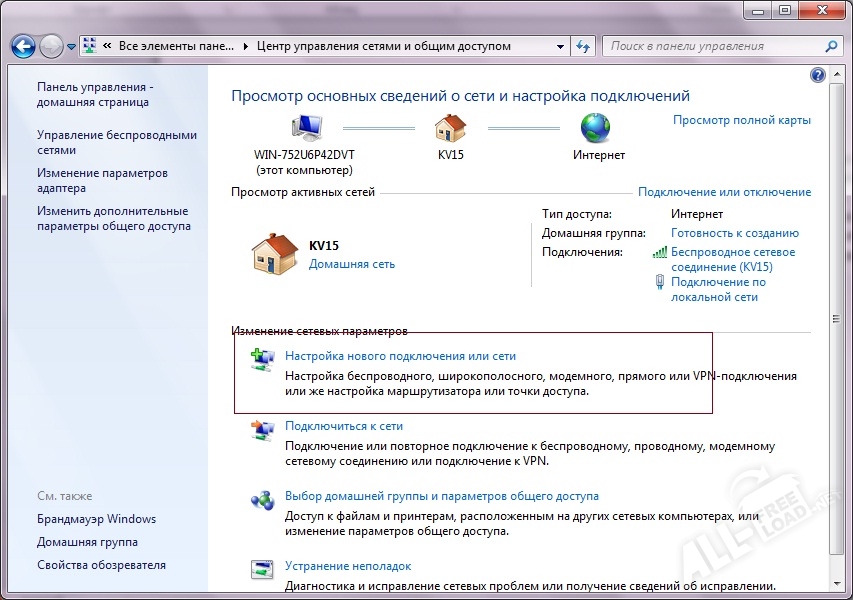Open help via the question mark icon
The image size is (853, 600).
click(818, 74)
